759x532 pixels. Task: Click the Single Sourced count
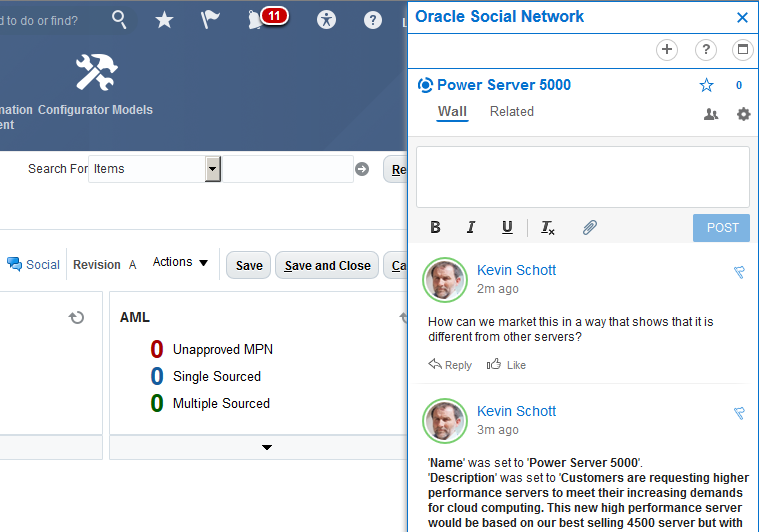157,376
